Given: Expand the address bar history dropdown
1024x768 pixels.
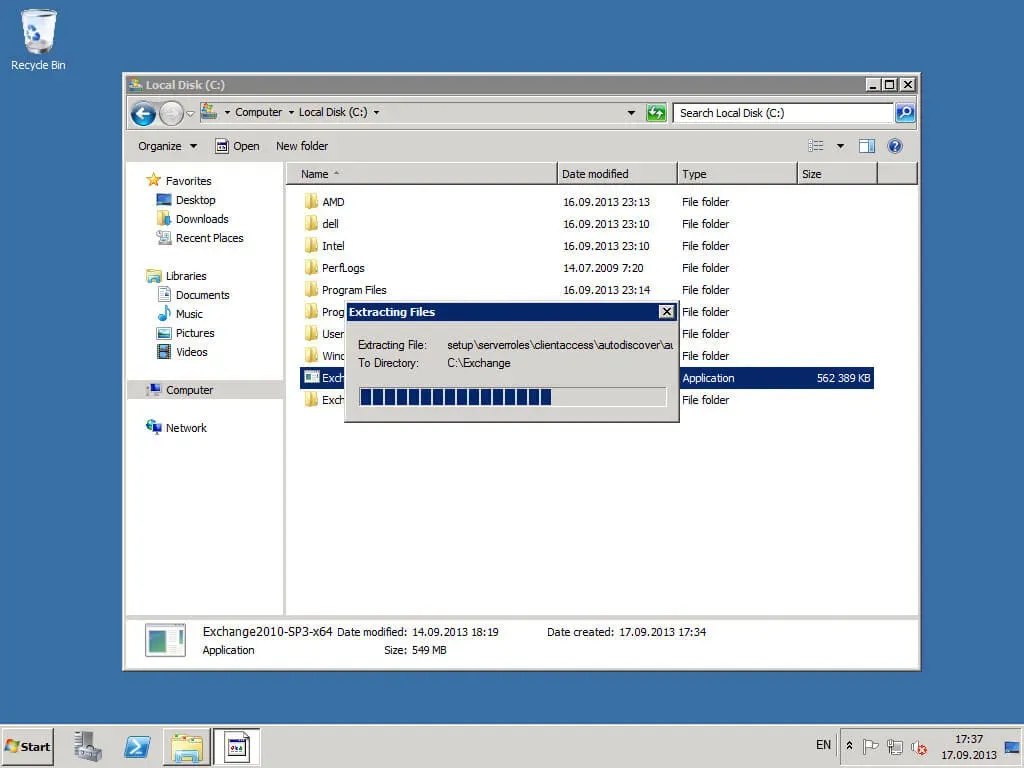Looking at the screenshot, I should [x=631, y=113].
